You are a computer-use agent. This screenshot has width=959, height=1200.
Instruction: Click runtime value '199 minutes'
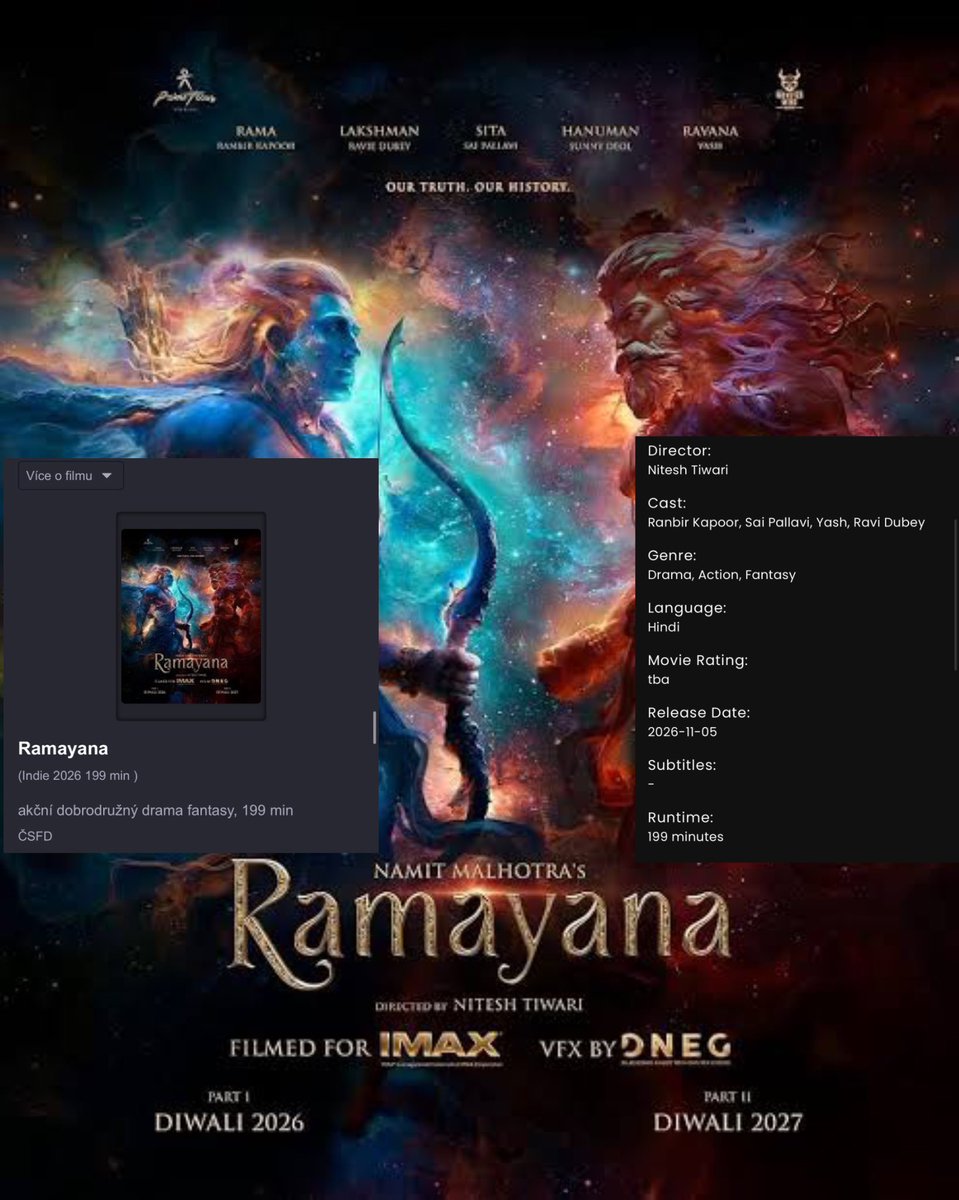pyautogui.click(x=685, y=837)
